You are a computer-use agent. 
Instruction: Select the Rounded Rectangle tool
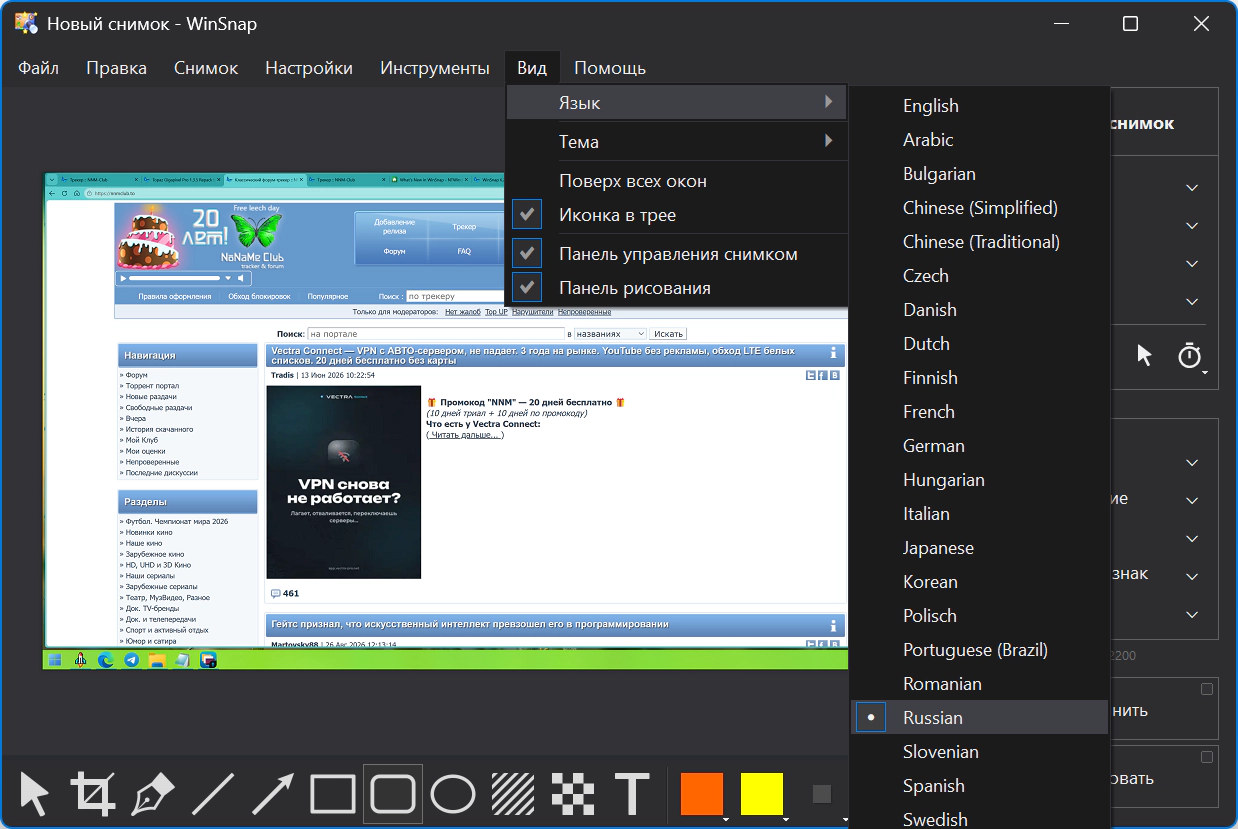click(x=393, y=794)
